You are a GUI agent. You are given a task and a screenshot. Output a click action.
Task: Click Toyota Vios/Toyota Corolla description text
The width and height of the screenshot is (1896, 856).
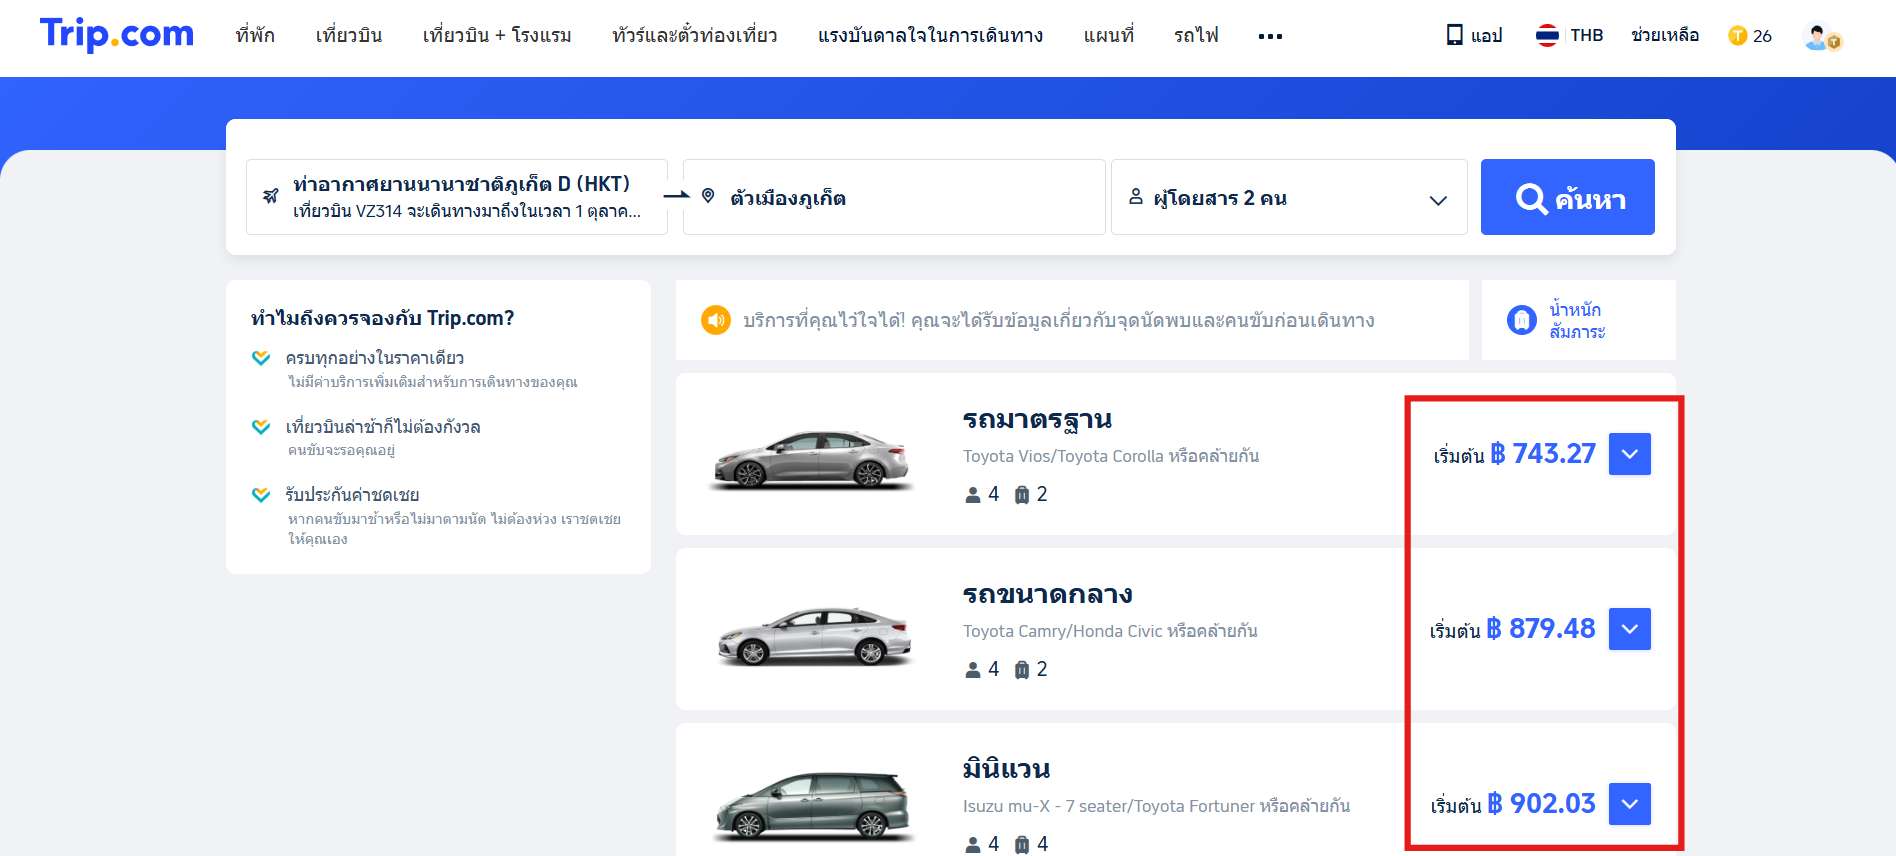pyautogui.click(x=1111, y=456)
